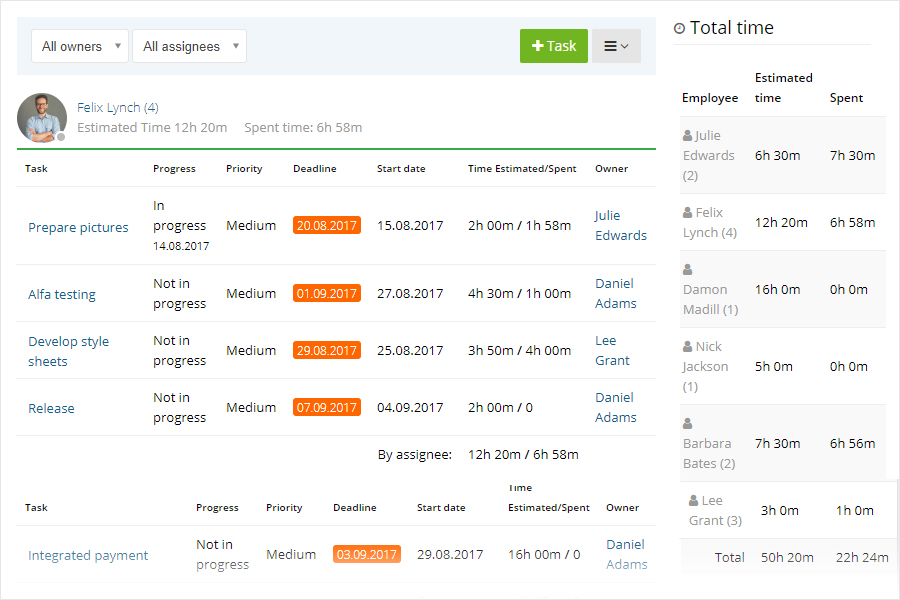Click the clock icon beside Total time
The image size is (900, 600).
(679, 28)
